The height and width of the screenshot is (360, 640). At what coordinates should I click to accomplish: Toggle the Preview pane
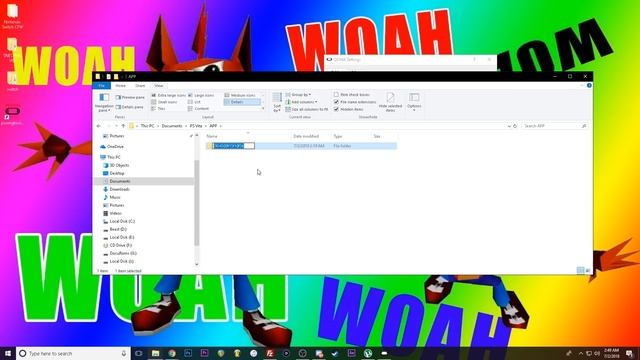130,97
